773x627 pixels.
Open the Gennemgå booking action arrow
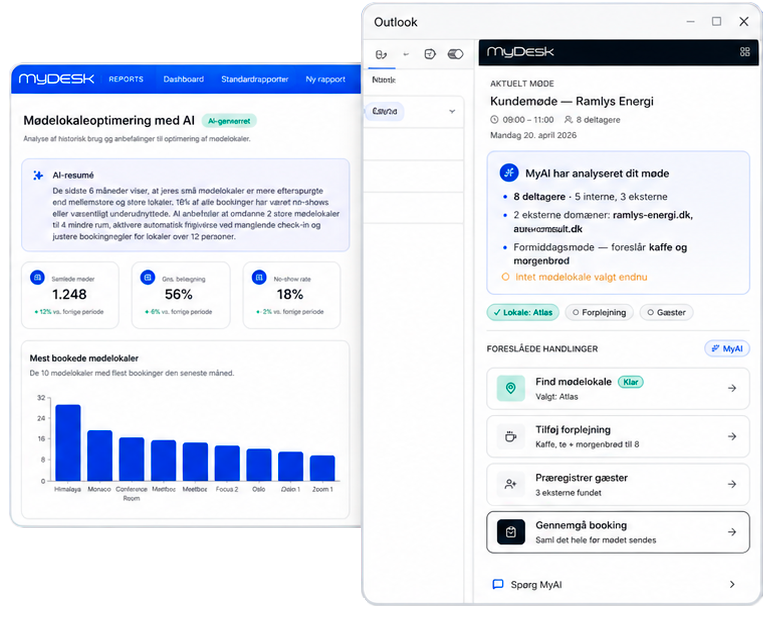tap(732, 532)
